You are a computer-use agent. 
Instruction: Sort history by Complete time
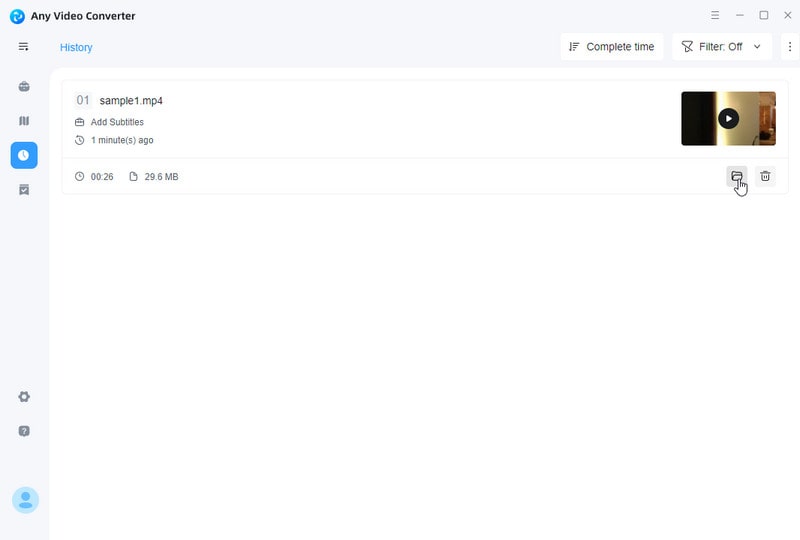coord(612,47)
